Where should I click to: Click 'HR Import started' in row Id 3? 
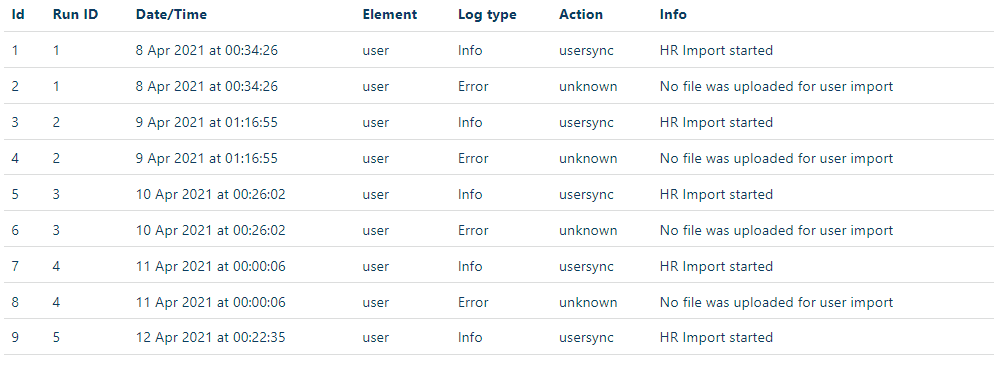click(716, 122)
